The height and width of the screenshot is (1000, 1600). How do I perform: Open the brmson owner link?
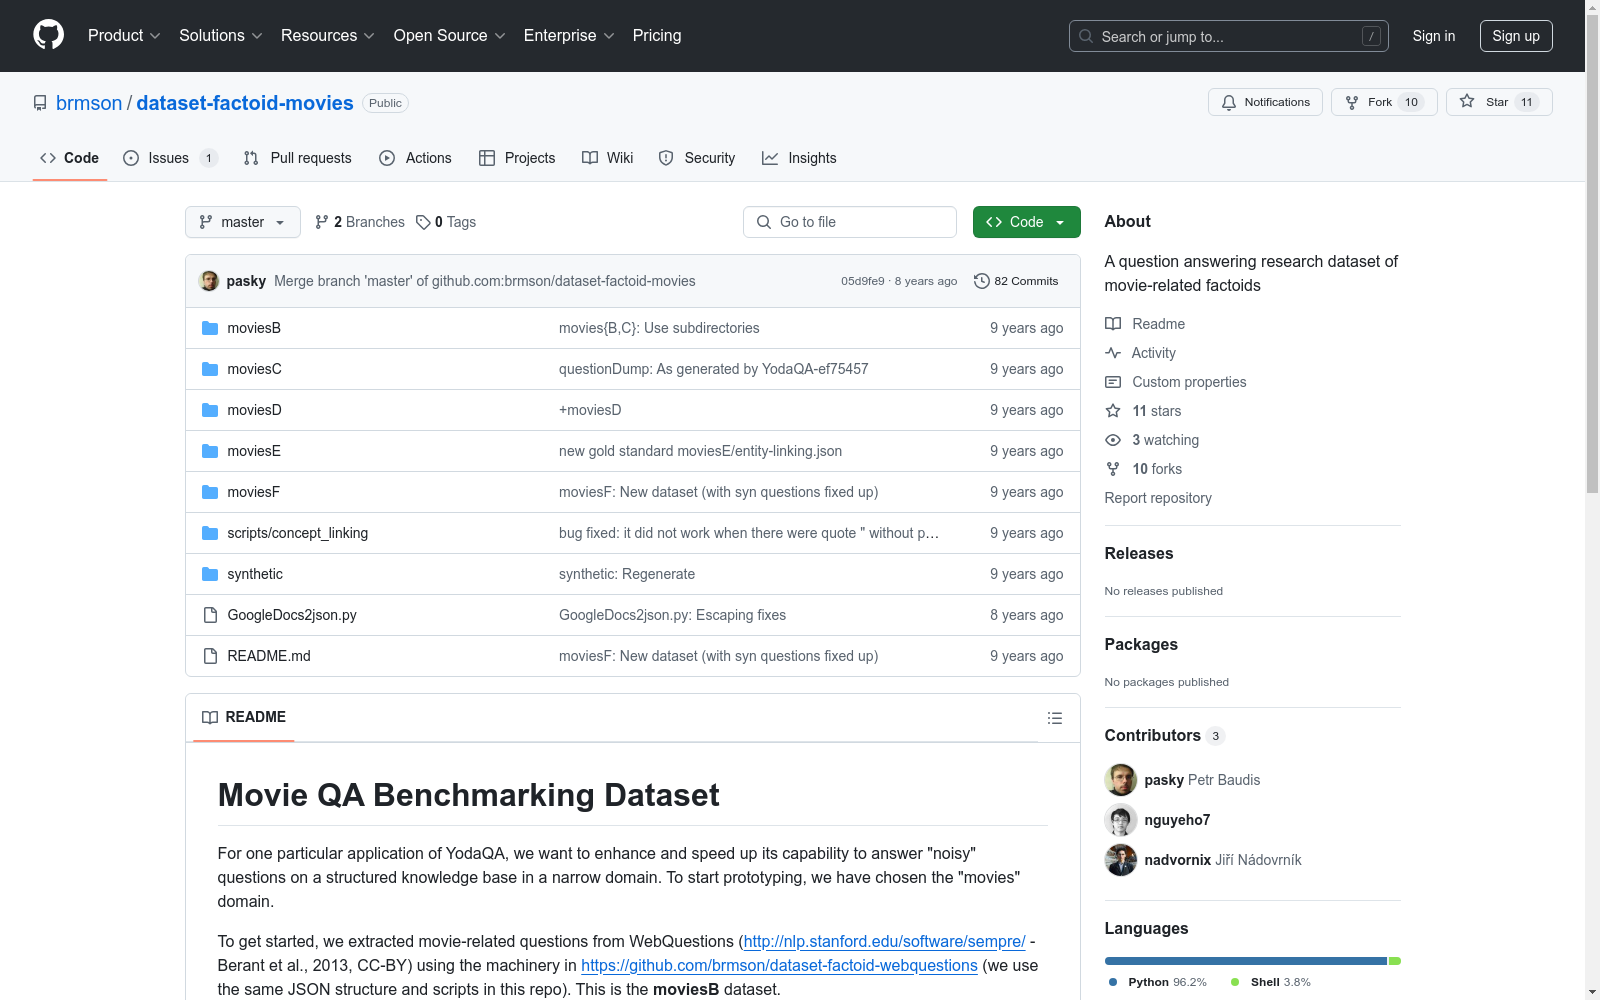89,103
